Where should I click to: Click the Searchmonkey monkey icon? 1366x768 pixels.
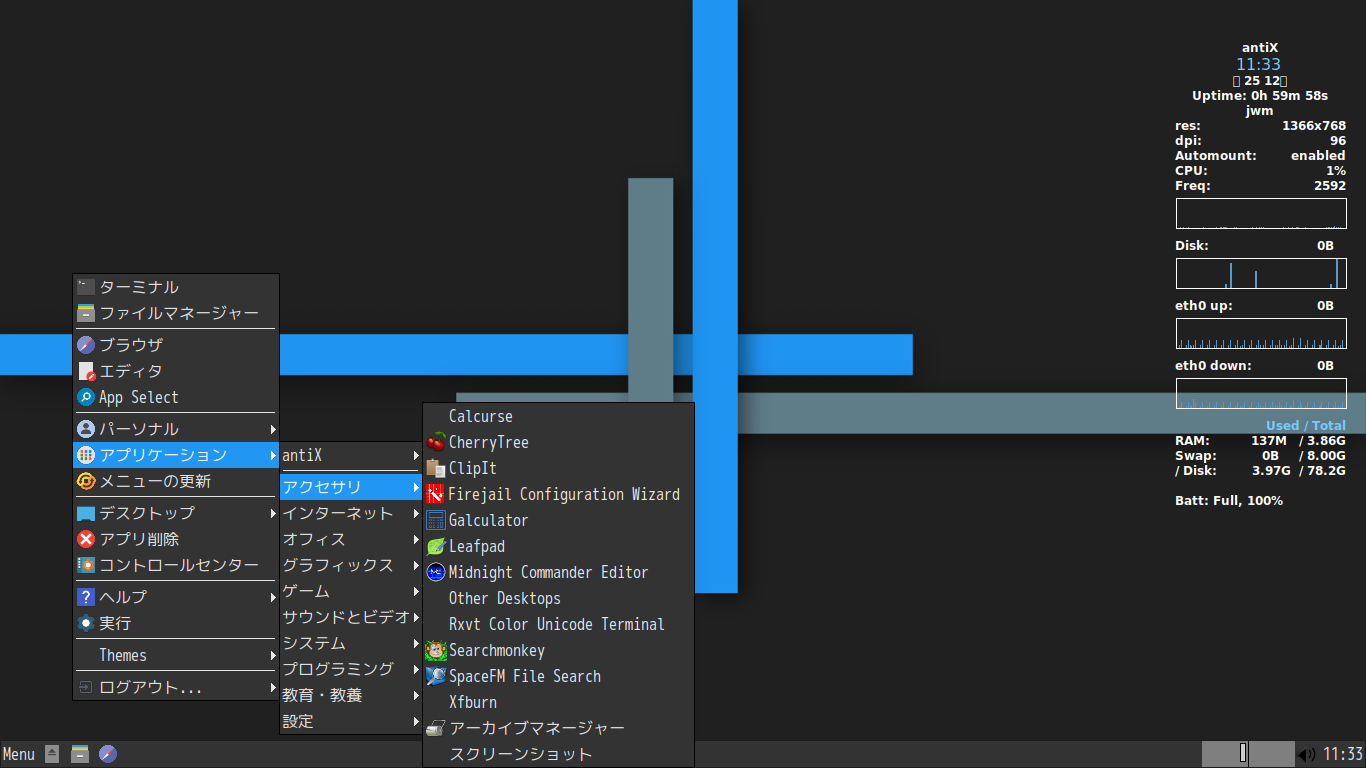click(436, 650)
